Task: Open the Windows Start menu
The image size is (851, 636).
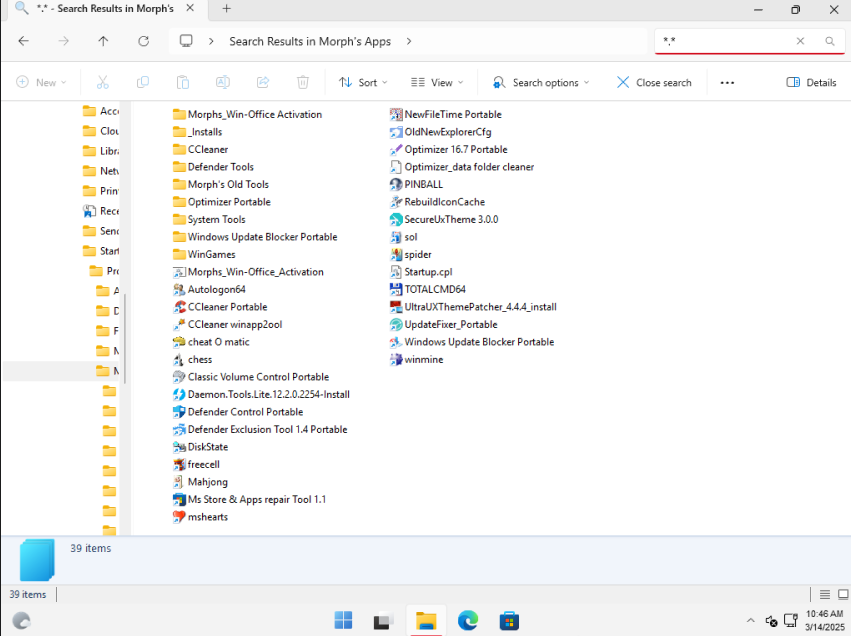Action: coord(343,620)
